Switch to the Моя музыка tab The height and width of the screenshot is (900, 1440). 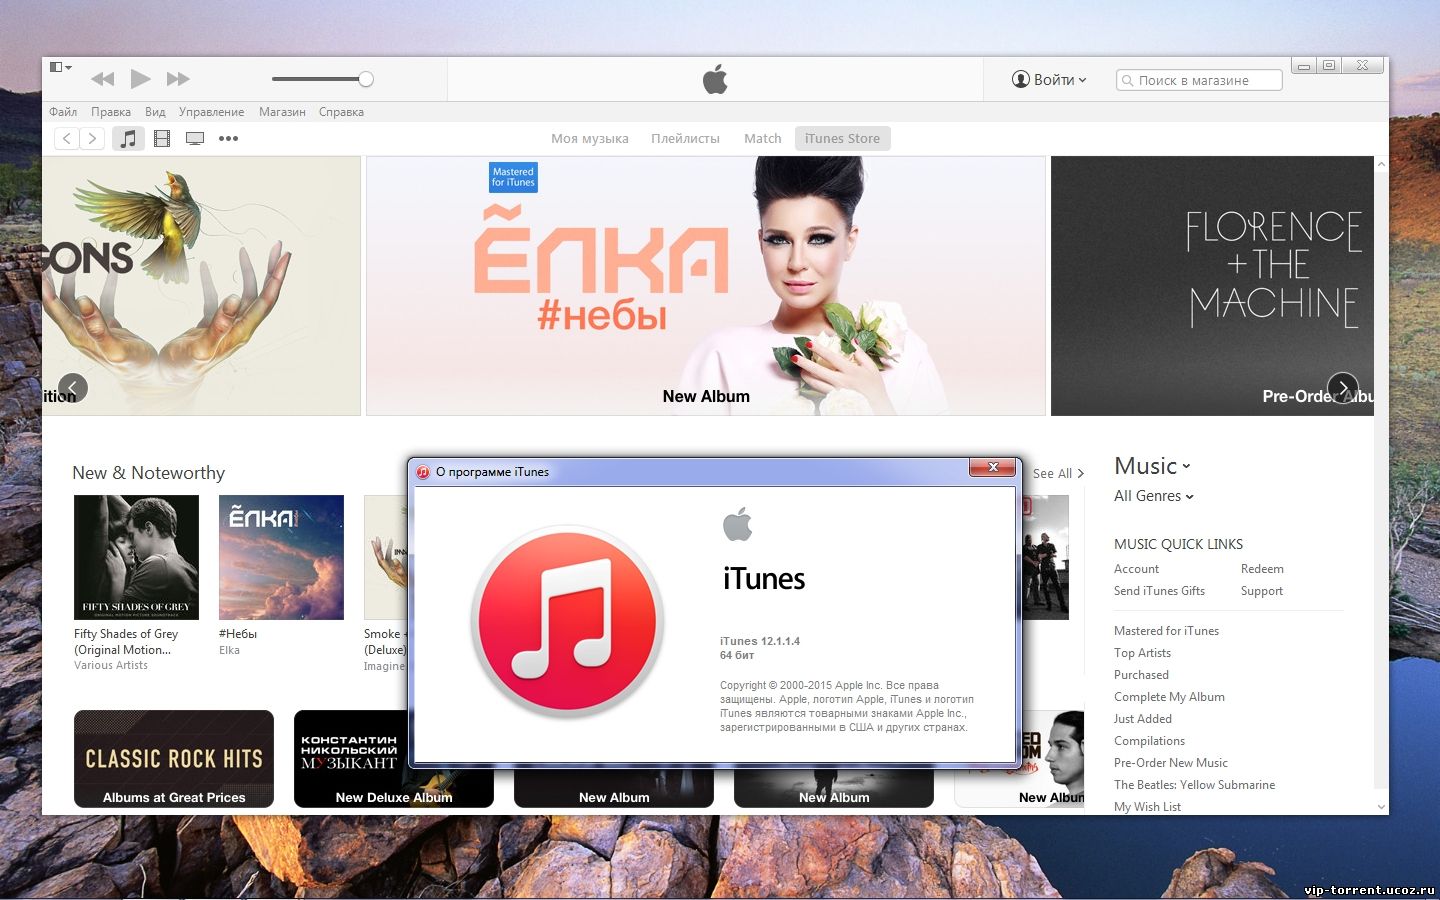[x=590, y=139]
